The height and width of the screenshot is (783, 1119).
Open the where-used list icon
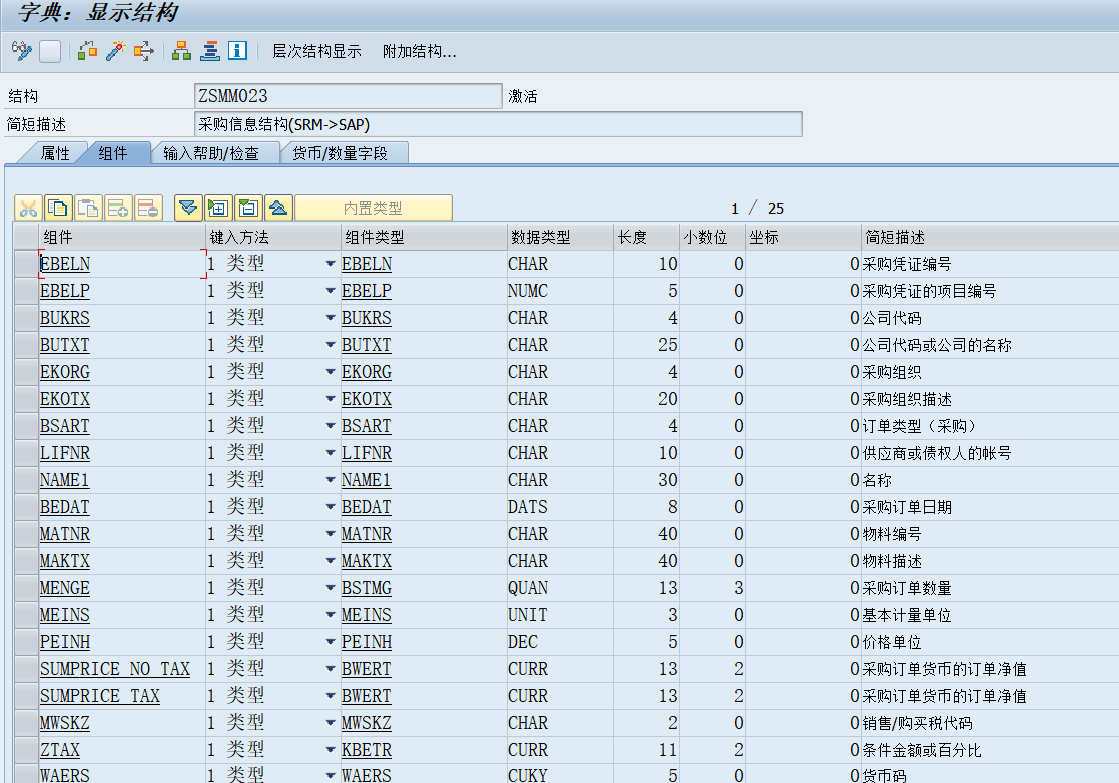(x=143, y=51)
